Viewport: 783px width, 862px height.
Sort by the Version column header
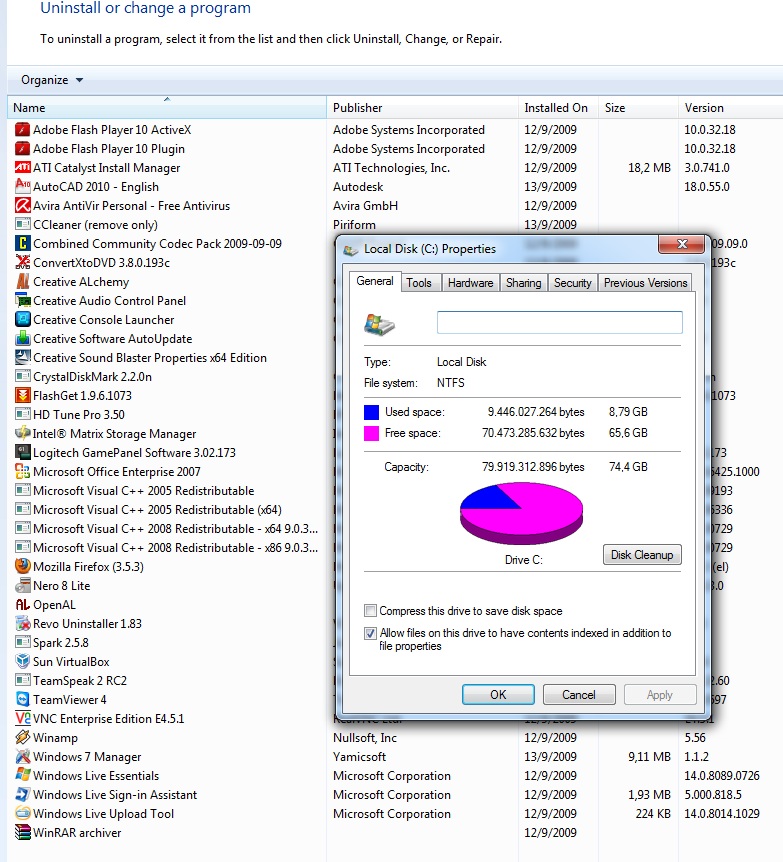click(730, 108)
